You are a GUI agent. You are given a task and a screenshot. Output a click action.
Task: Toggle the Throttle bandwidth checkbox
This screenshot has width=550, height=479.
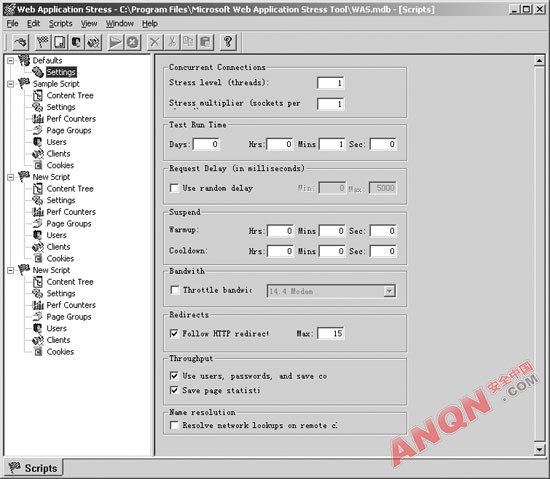coord(174,290)
